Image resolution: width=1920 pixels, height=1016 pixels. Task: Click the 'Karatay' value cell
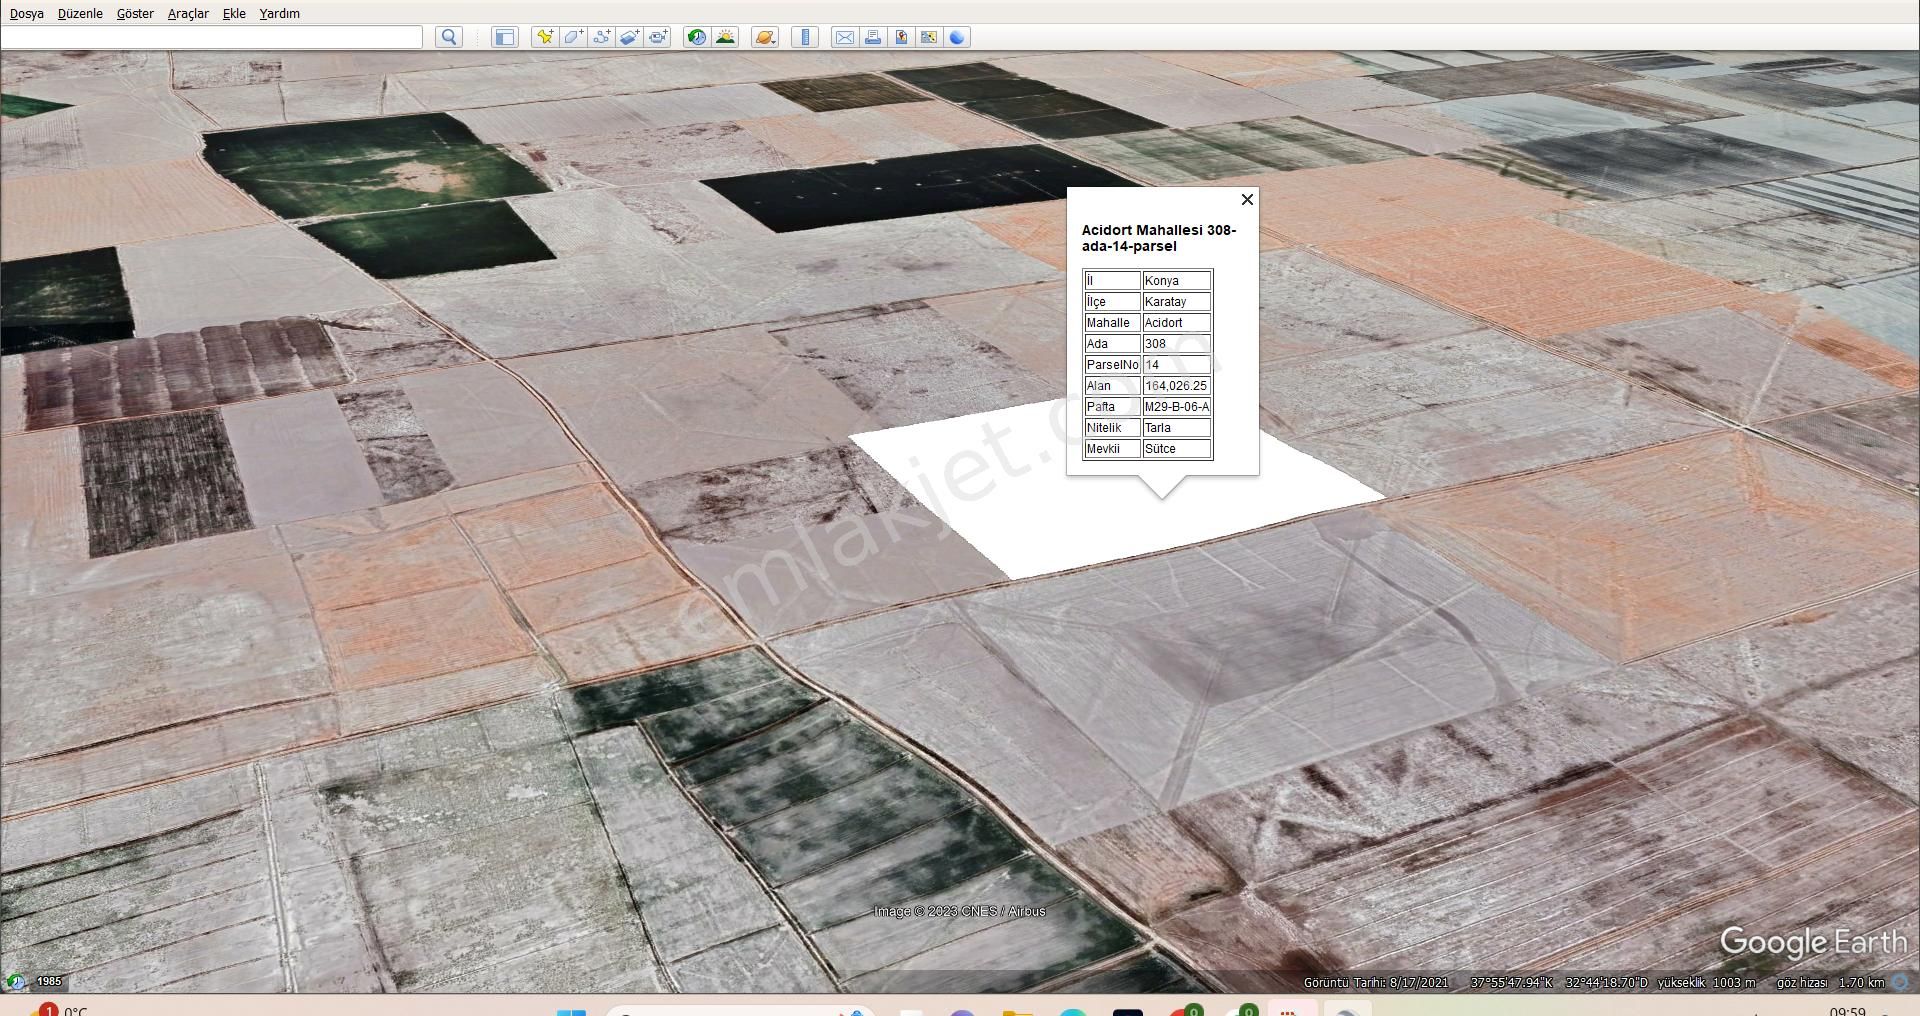[1177, 302]
